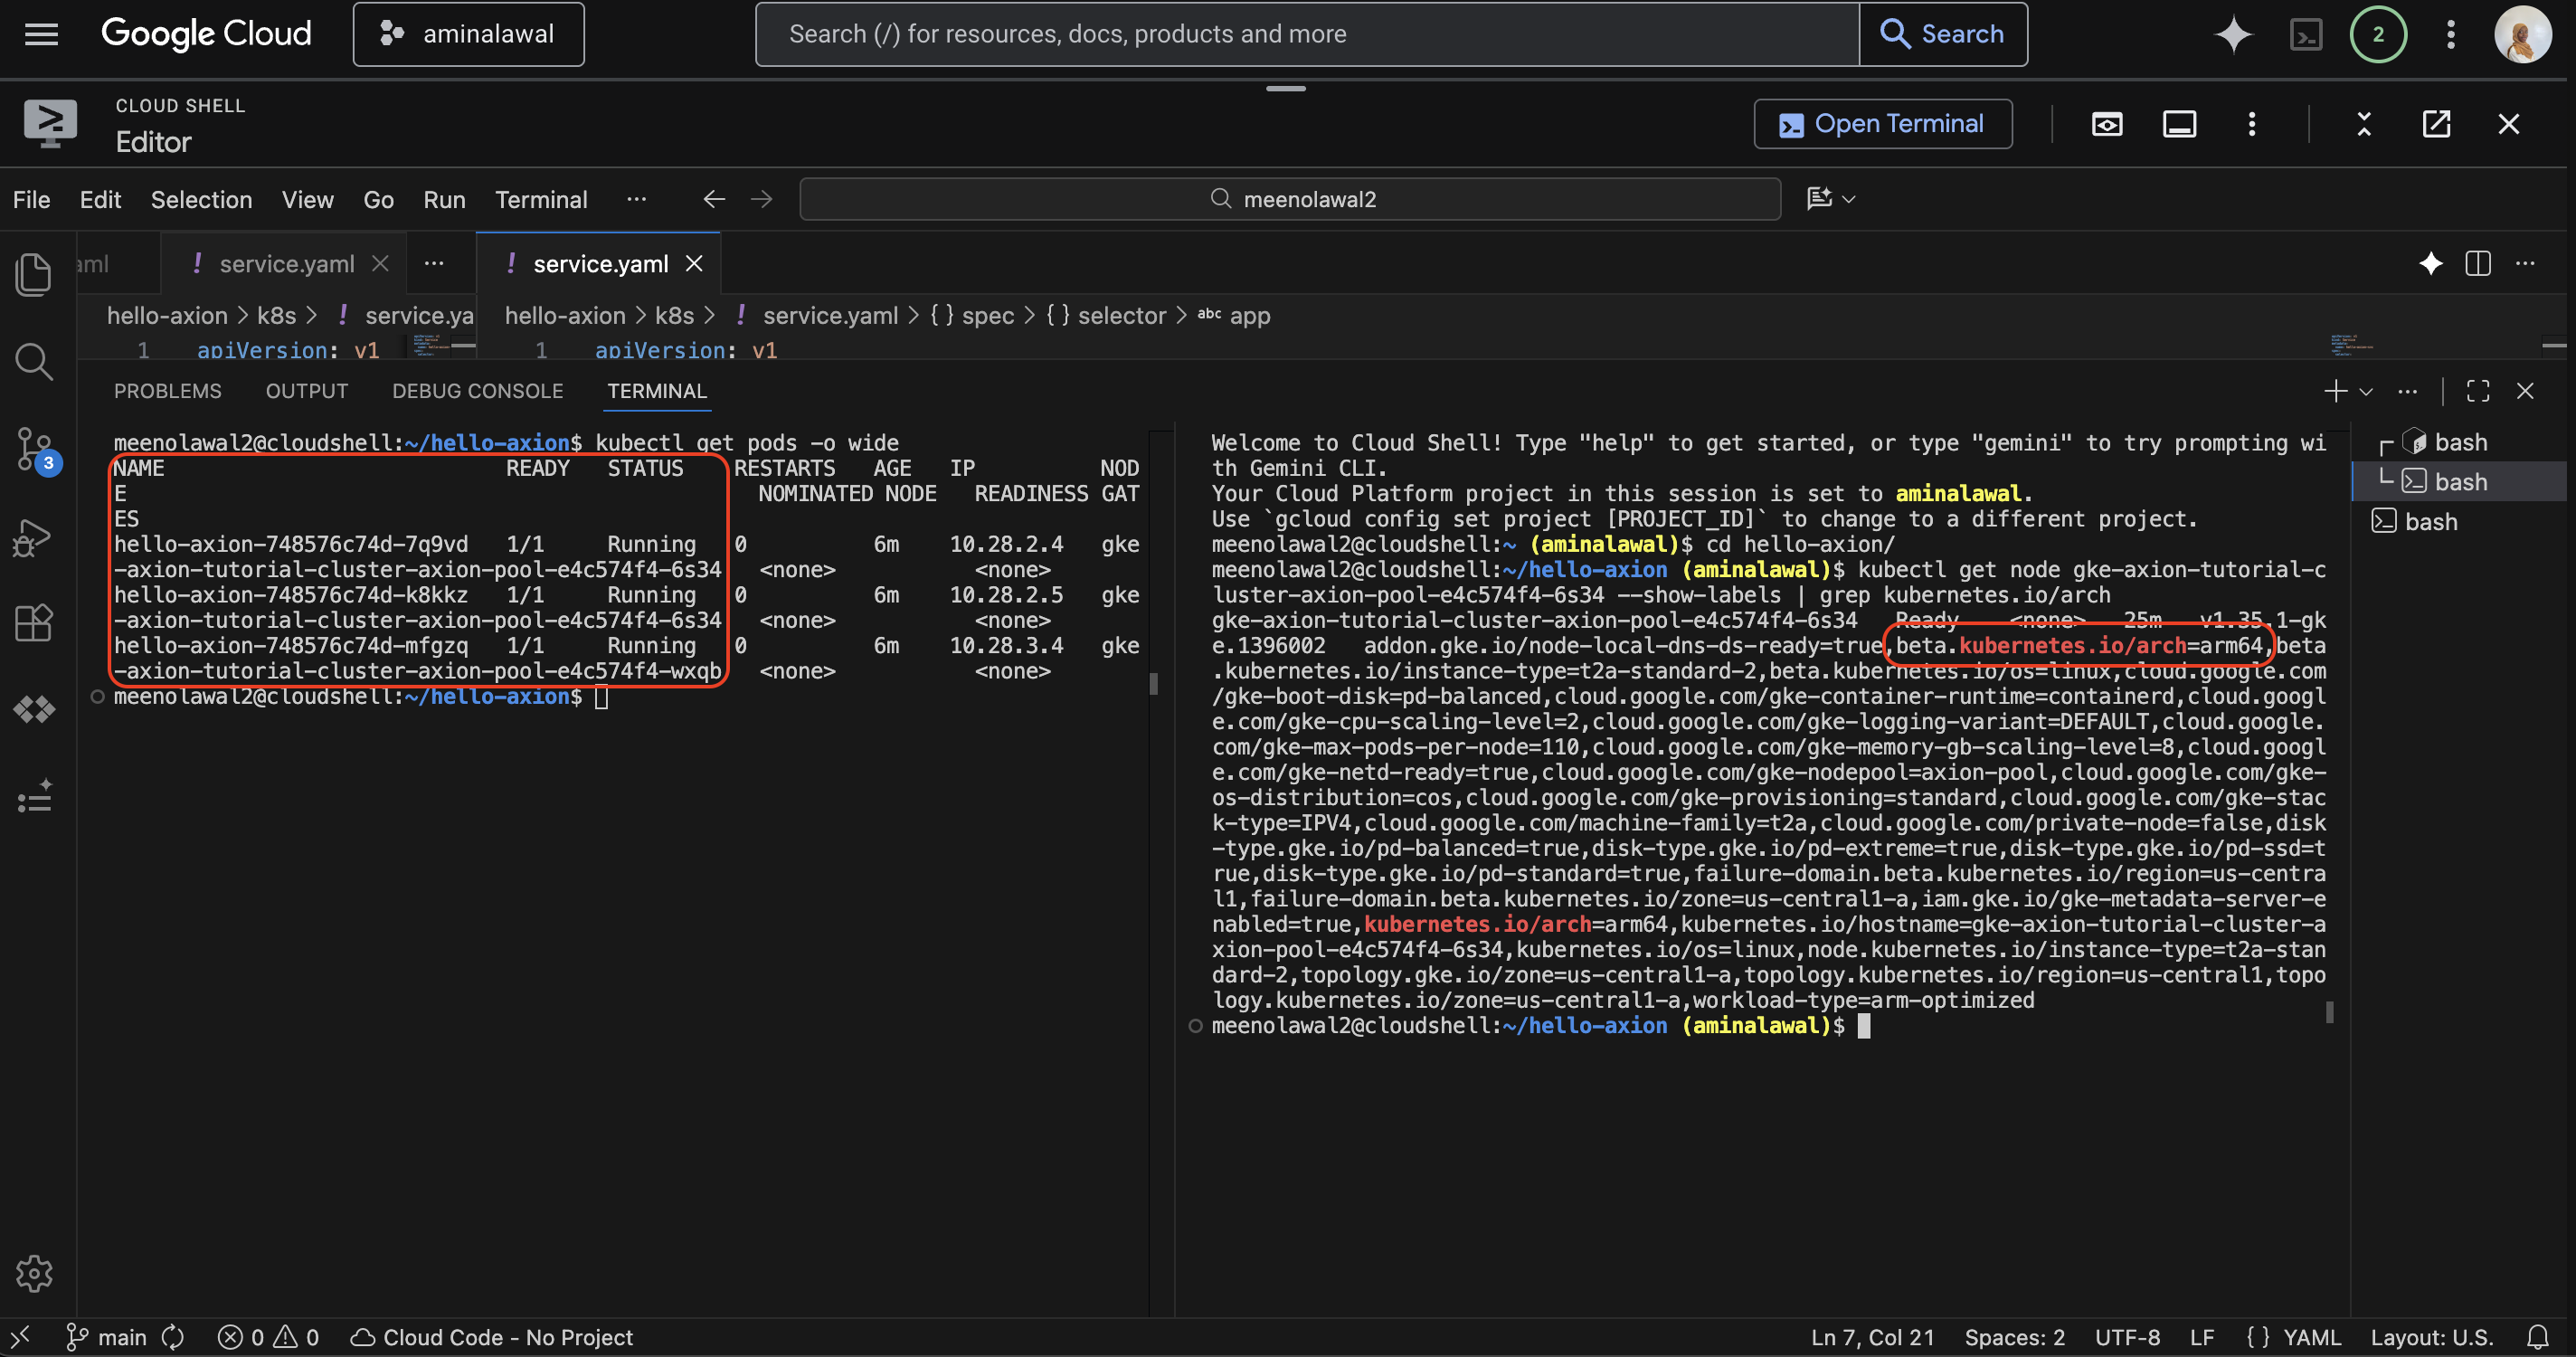
Task: Open Cloud Shell in new window
Action: 2436,124
